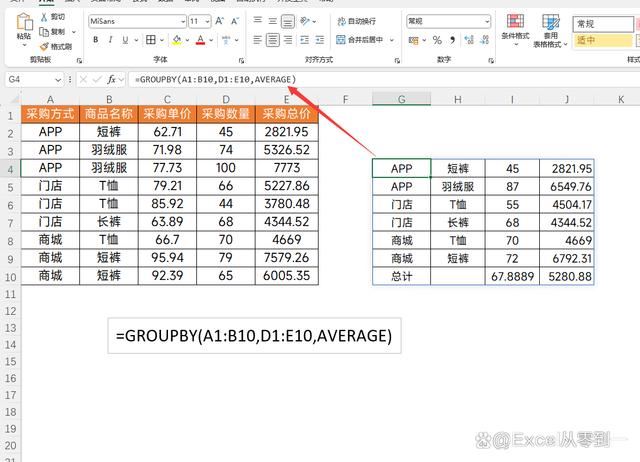Toggle align right horizontal alignment
Image resolution: width=640 pixels, height=462 pixels.
pos(288,40)
